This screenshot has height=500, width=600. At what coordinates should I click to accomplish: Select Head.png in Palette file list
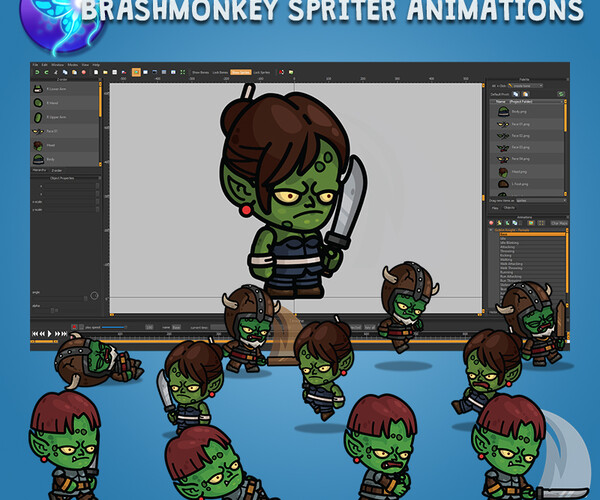tap(527, 172)
